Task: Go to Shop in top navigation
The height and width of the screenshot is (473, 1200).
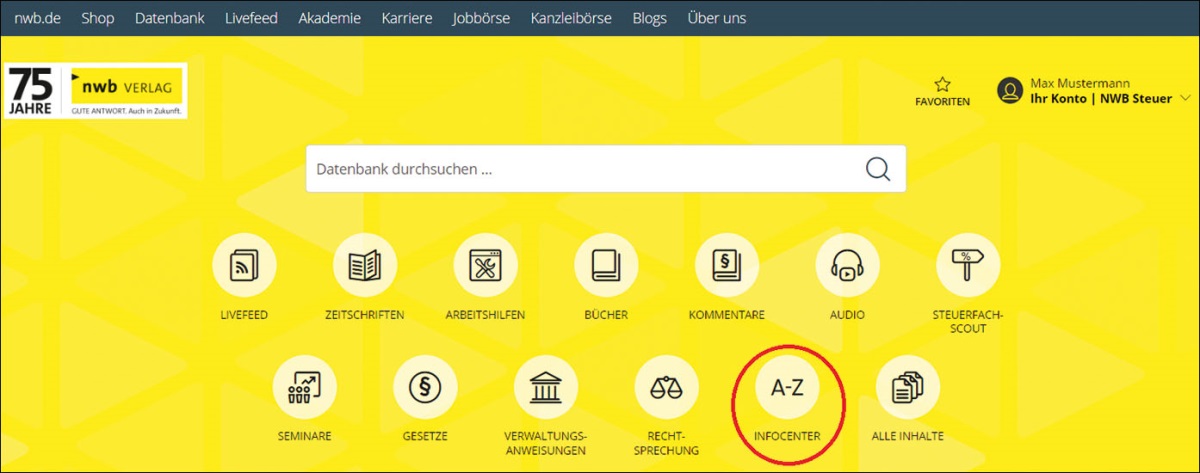Action: 98,18
